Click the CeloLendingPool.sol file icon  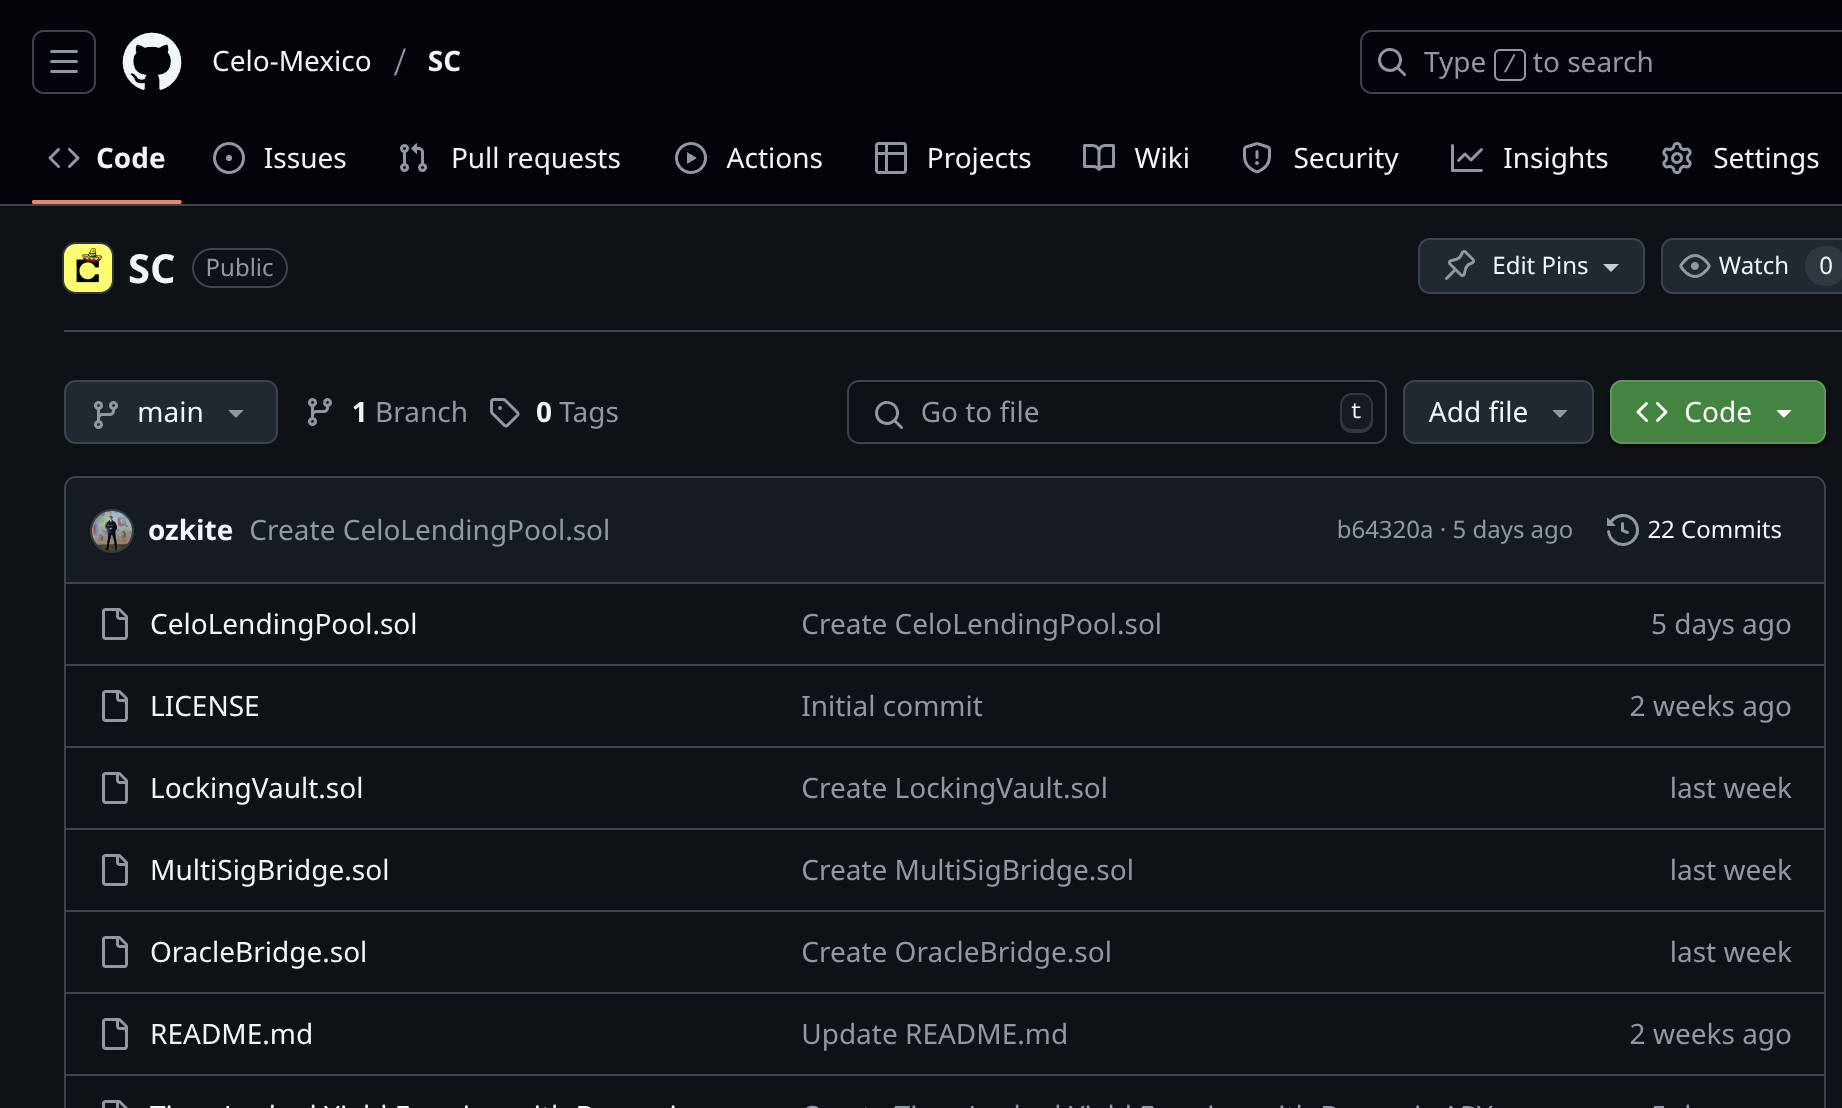coord(116,625)
